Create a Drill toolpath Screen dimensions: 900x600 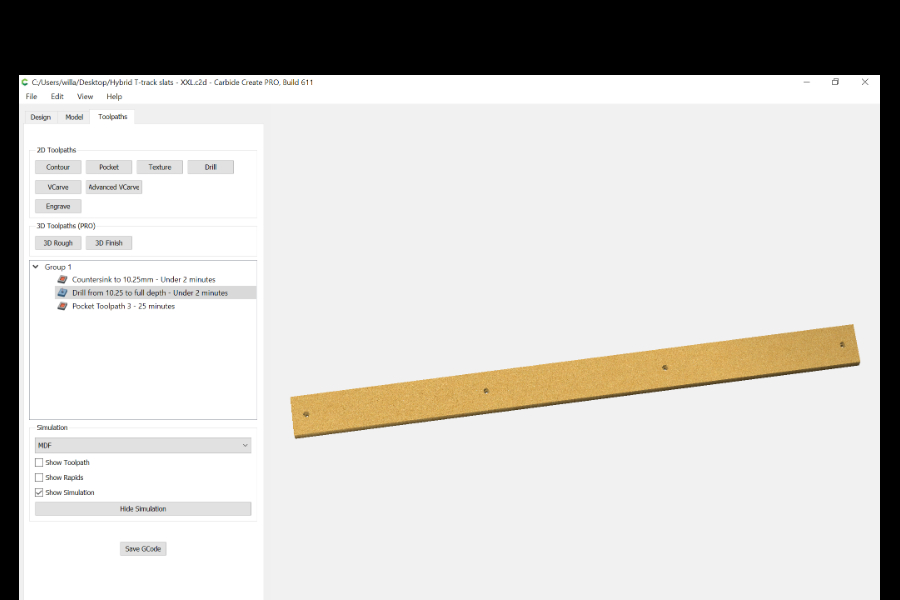coord(211,167)
